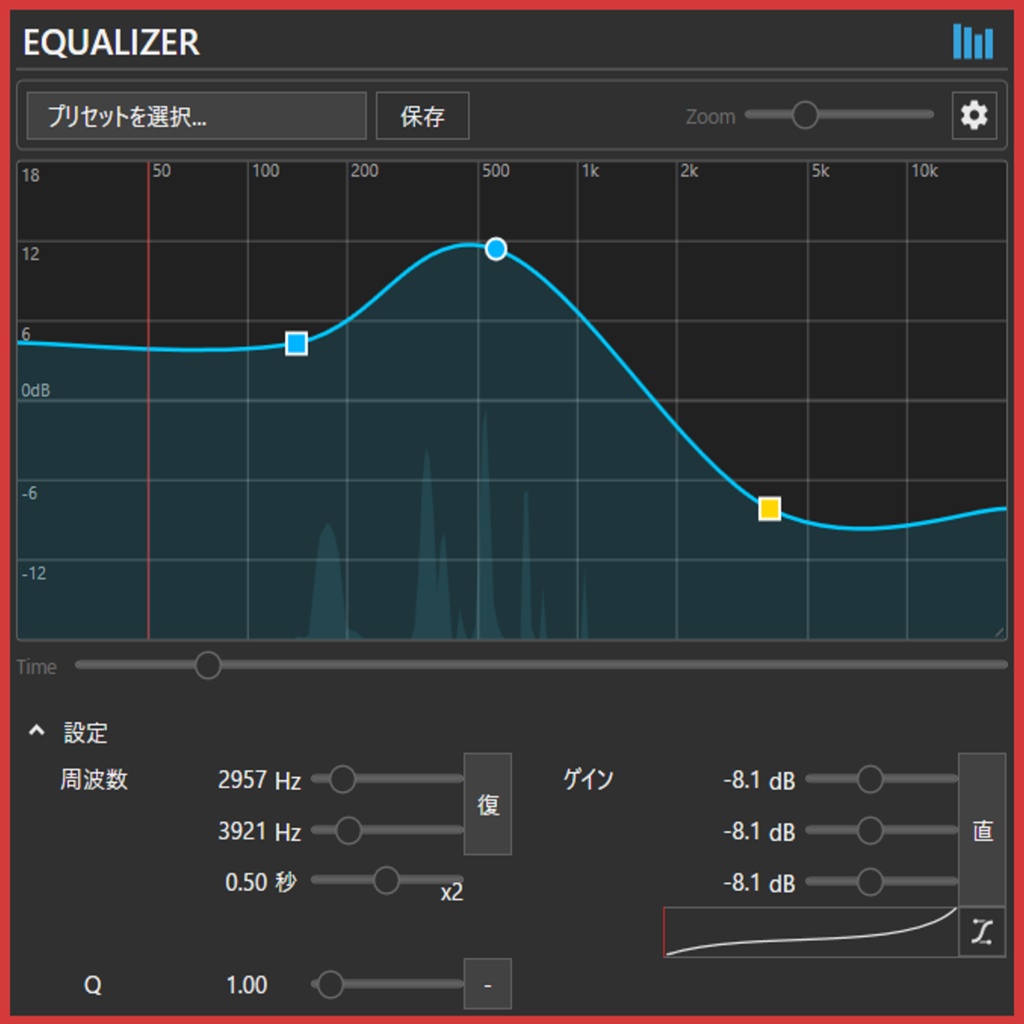Open the プリセットを選択 preset dropdown

pyautogui.click(x=196, y=115)
